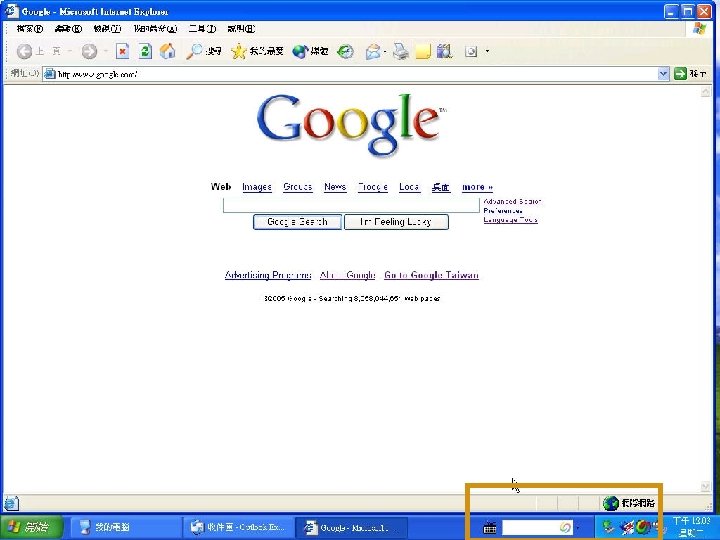
Task: Click the Chinese link before more »
Action: click(x=440, y=187)
